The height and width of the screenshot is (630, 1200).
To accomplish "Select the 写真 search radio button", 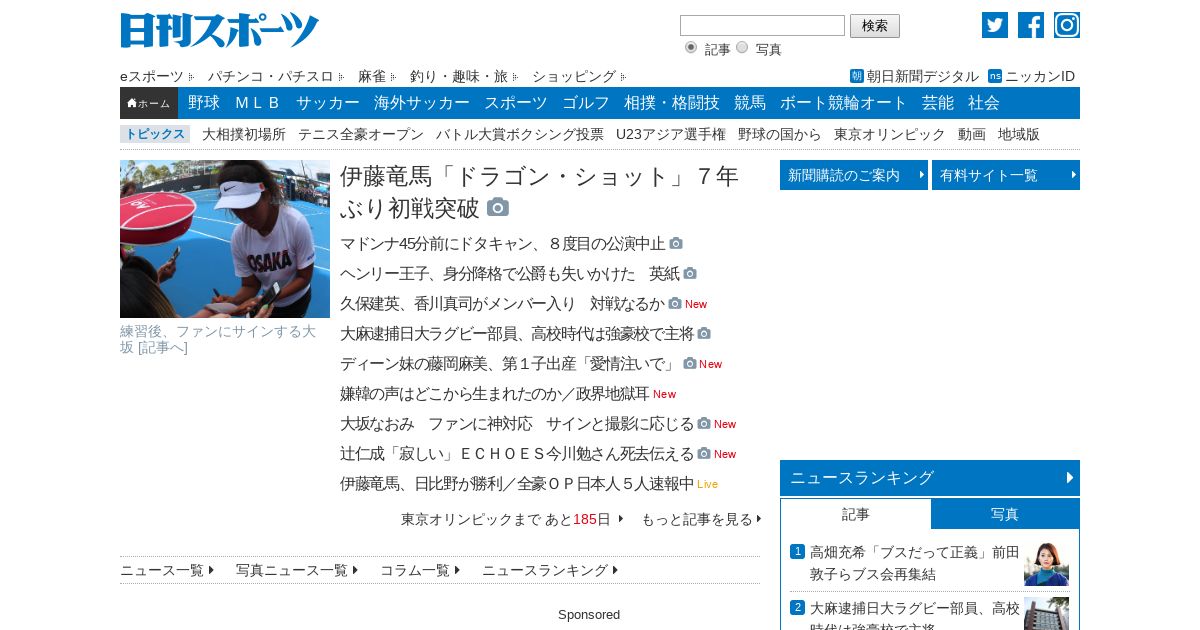I will pos(742,47).
